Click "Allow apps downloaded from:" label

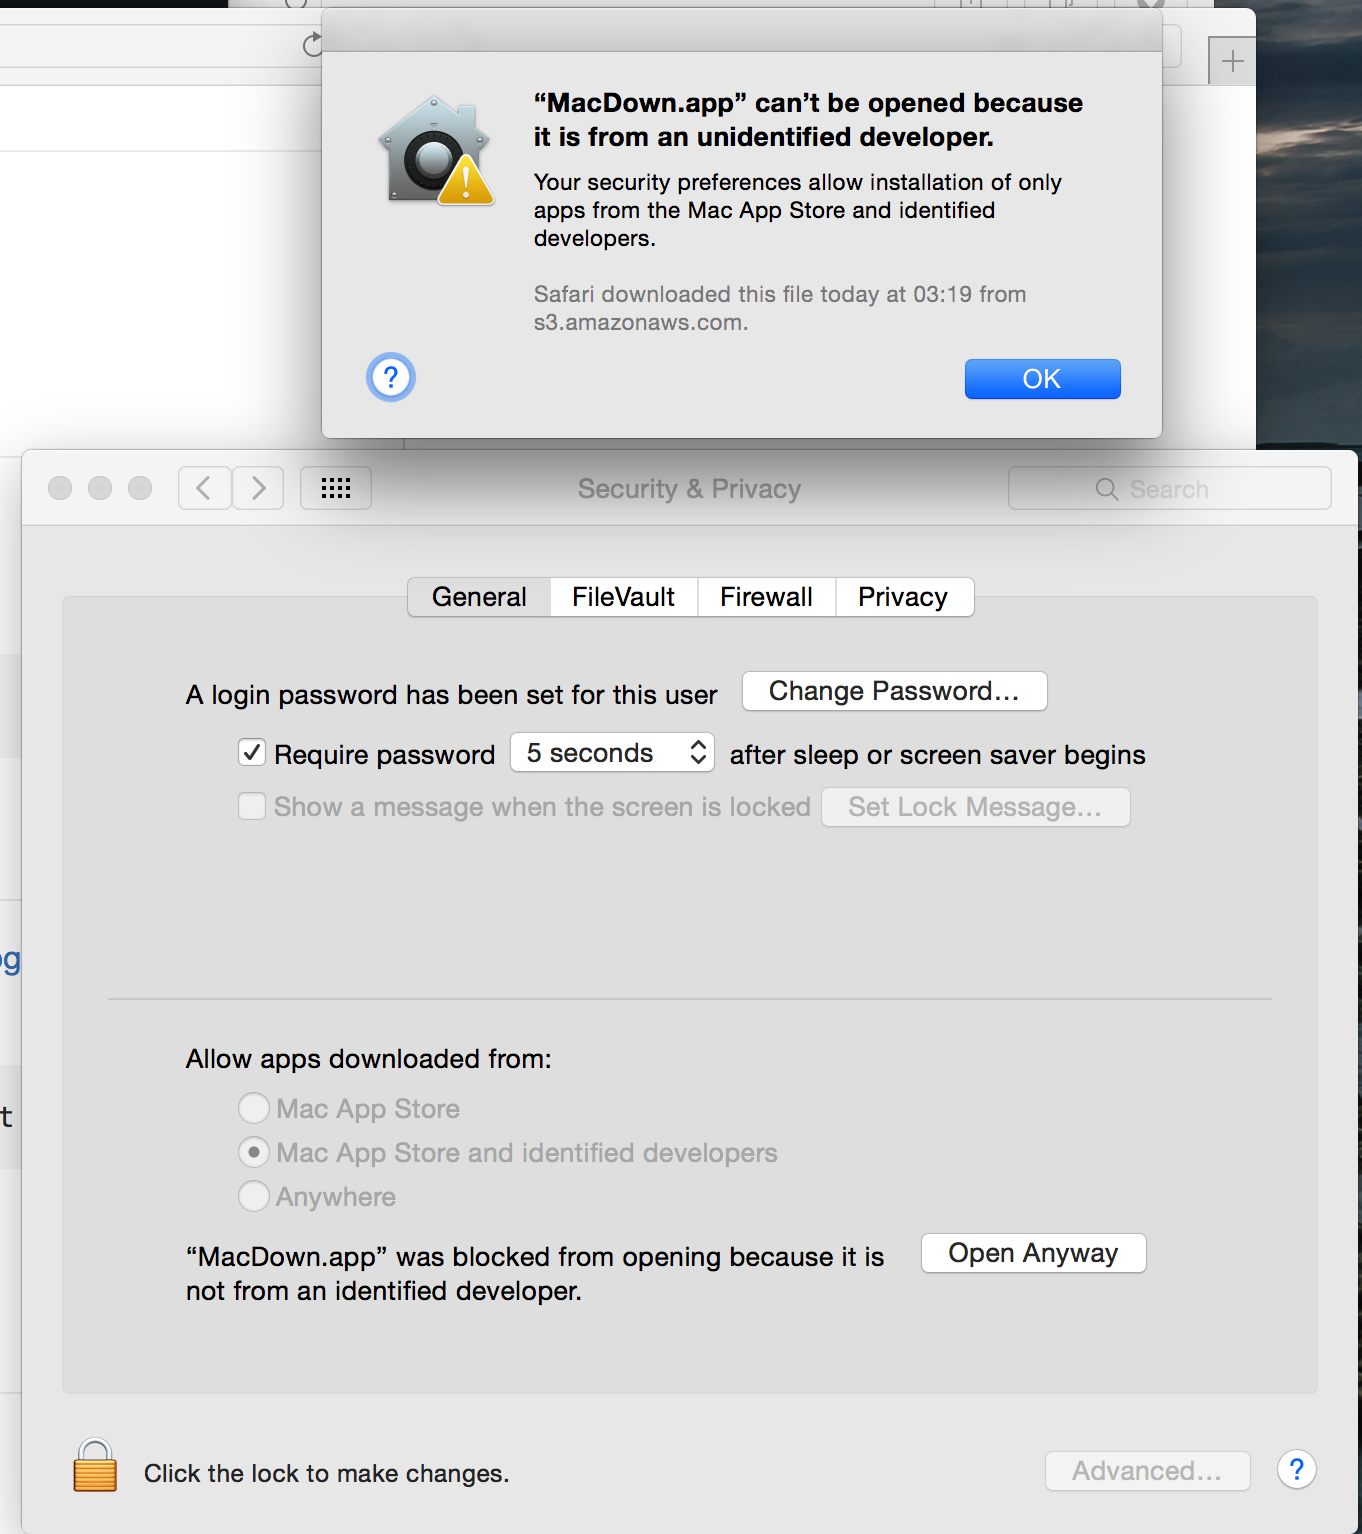368,1059
